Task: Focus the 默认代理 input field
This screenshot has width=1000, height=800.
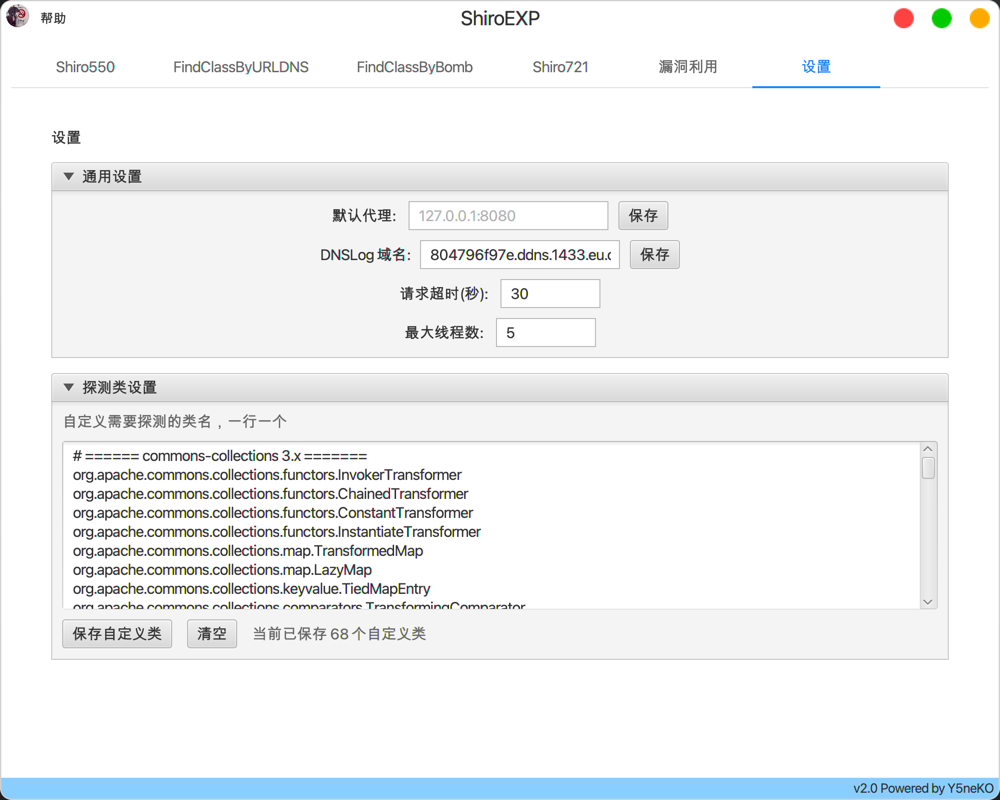Action: coord(508,216)
